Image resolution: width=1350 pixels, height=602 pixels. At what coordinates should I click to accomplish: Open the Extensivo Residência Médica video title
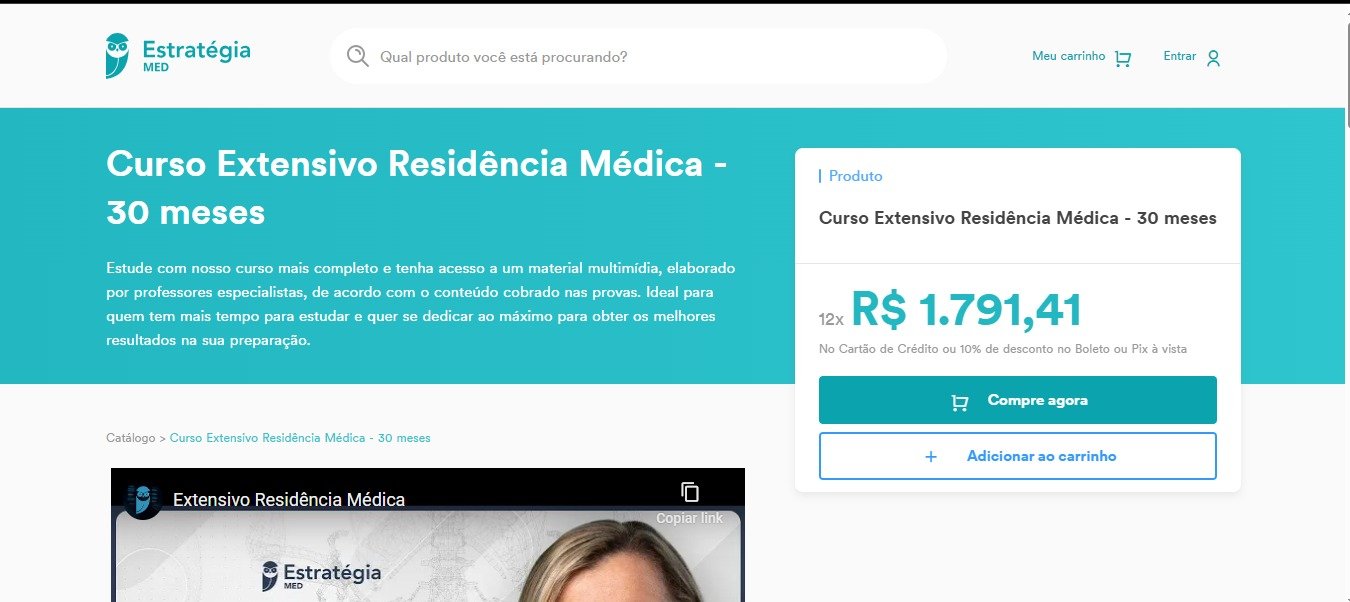[x=289, y=500]
